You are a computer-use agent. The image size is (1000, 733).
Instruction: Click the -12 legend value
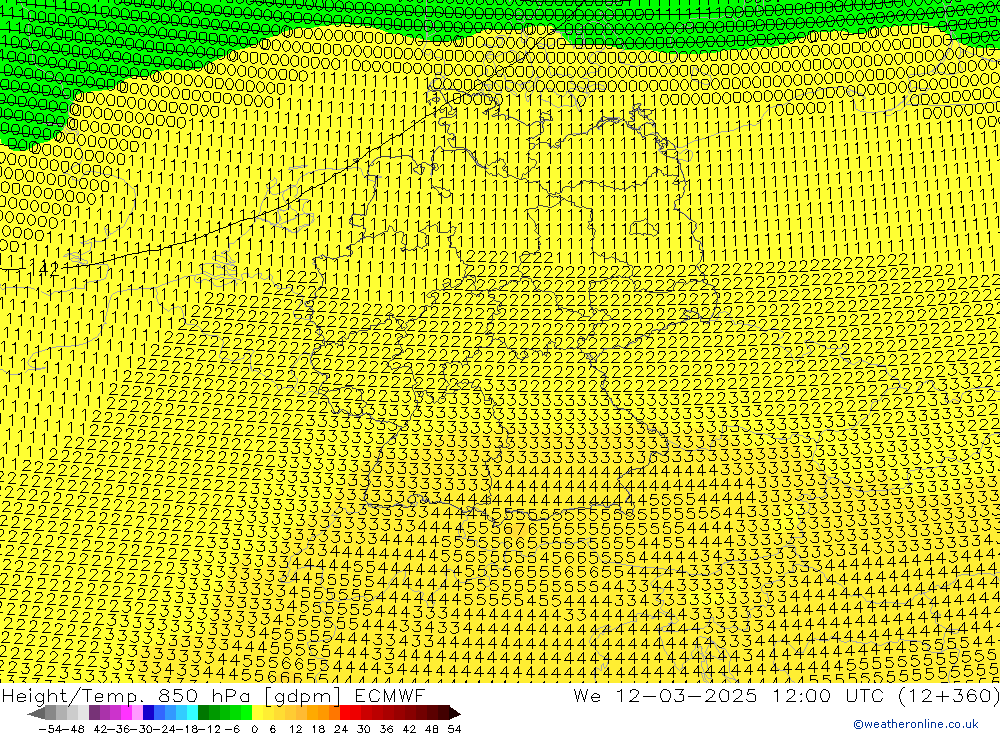[209, 729]
